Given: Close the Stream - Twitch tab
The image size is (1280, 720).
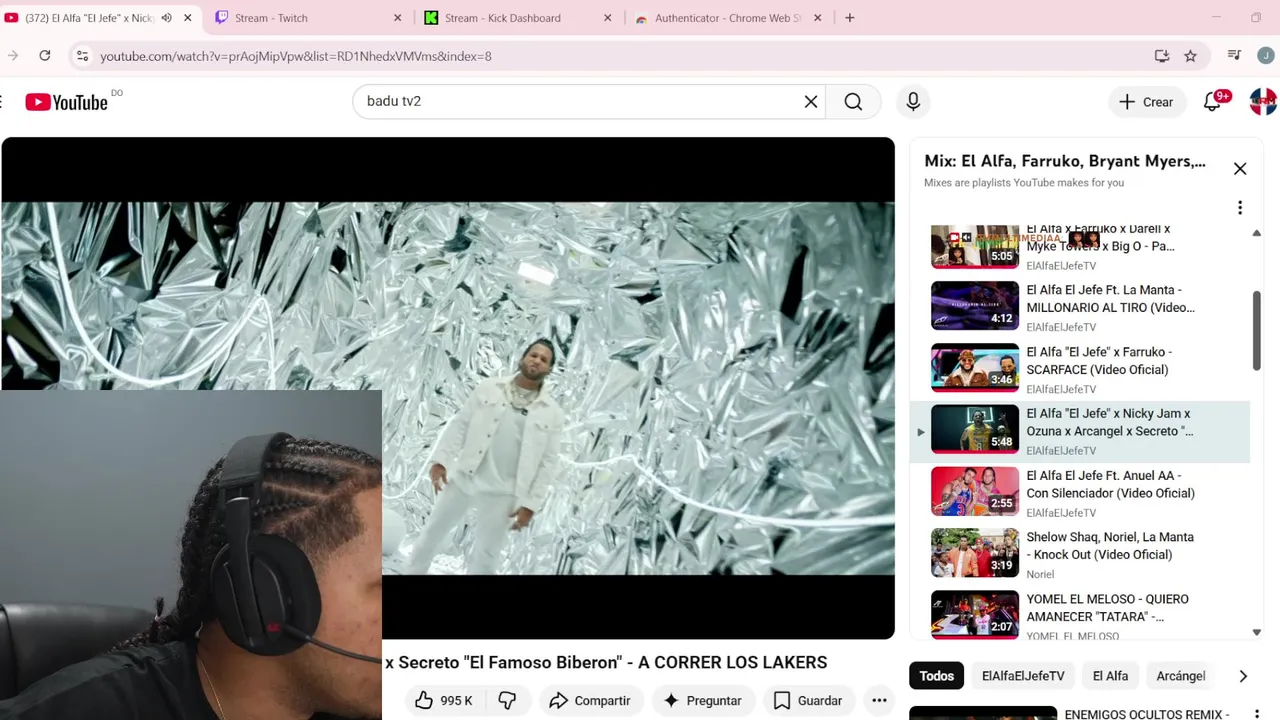Looking at the screenshot, I should pos(397,18).
